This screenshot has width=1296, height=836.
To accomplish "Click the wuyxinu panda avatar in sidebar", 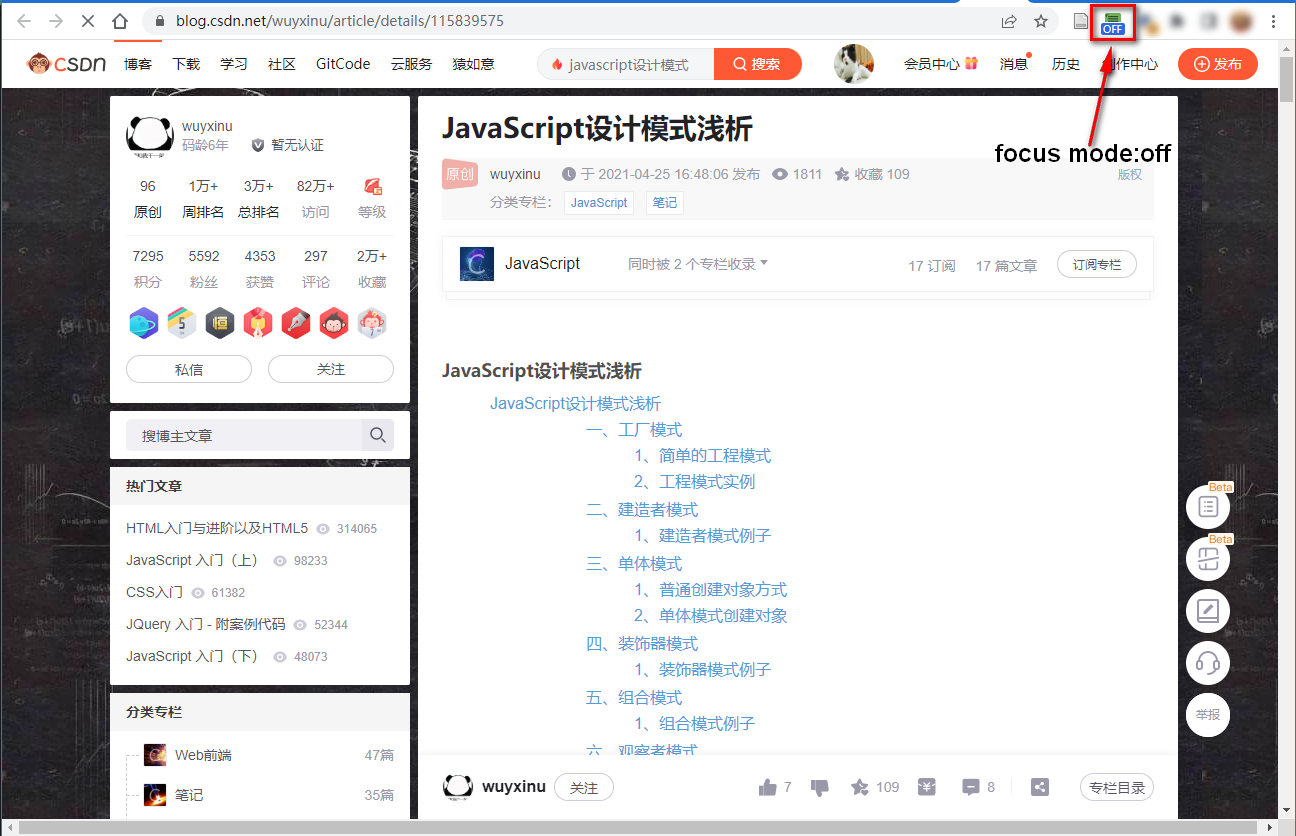I will point(150,137).
